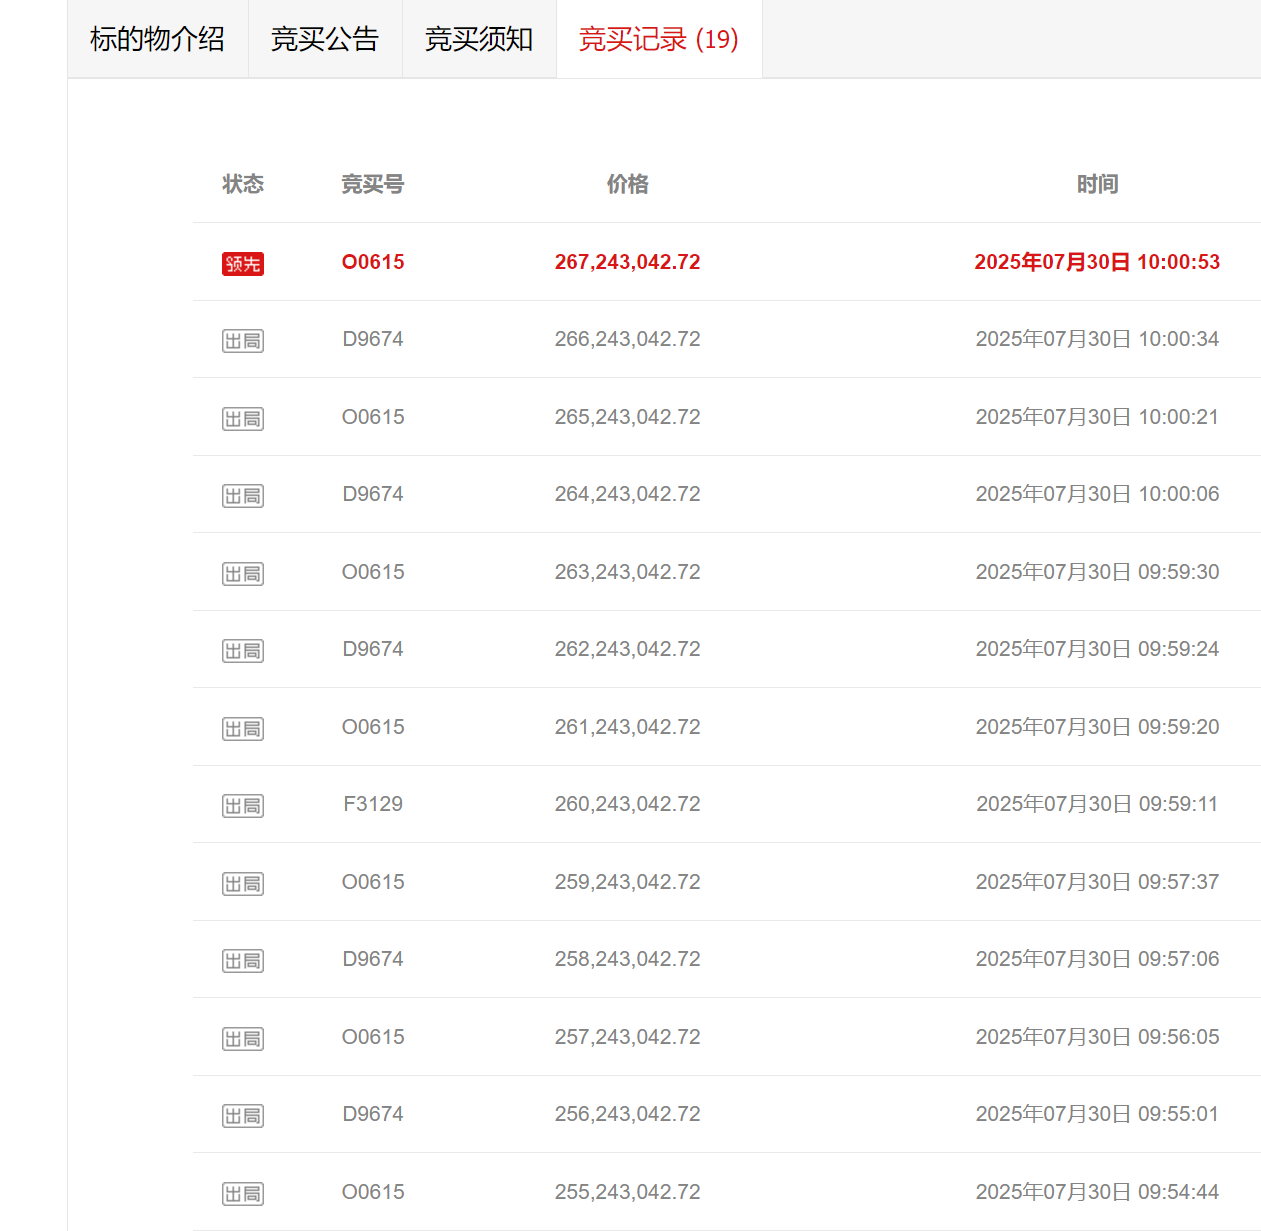This screenshot has height=1231, width=1261.
Task: Click the 竞买号 column header
Action: pyautogui.click(x=373, y=184)
